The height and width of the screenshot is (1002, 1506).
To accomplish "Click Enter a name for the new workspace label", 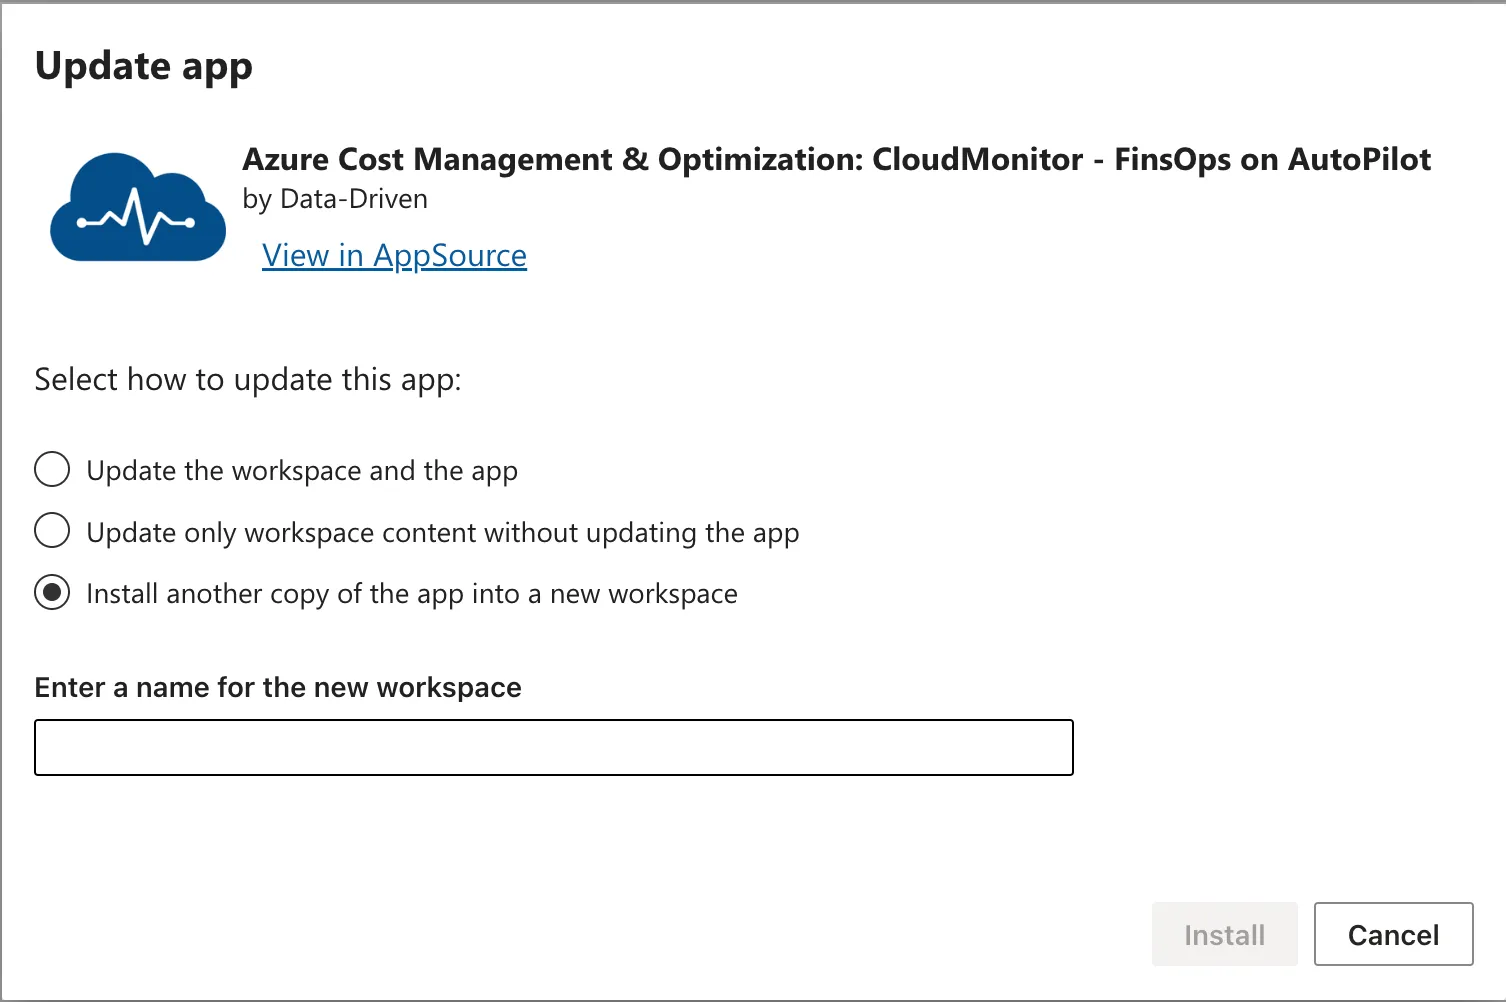I will 278,688.
